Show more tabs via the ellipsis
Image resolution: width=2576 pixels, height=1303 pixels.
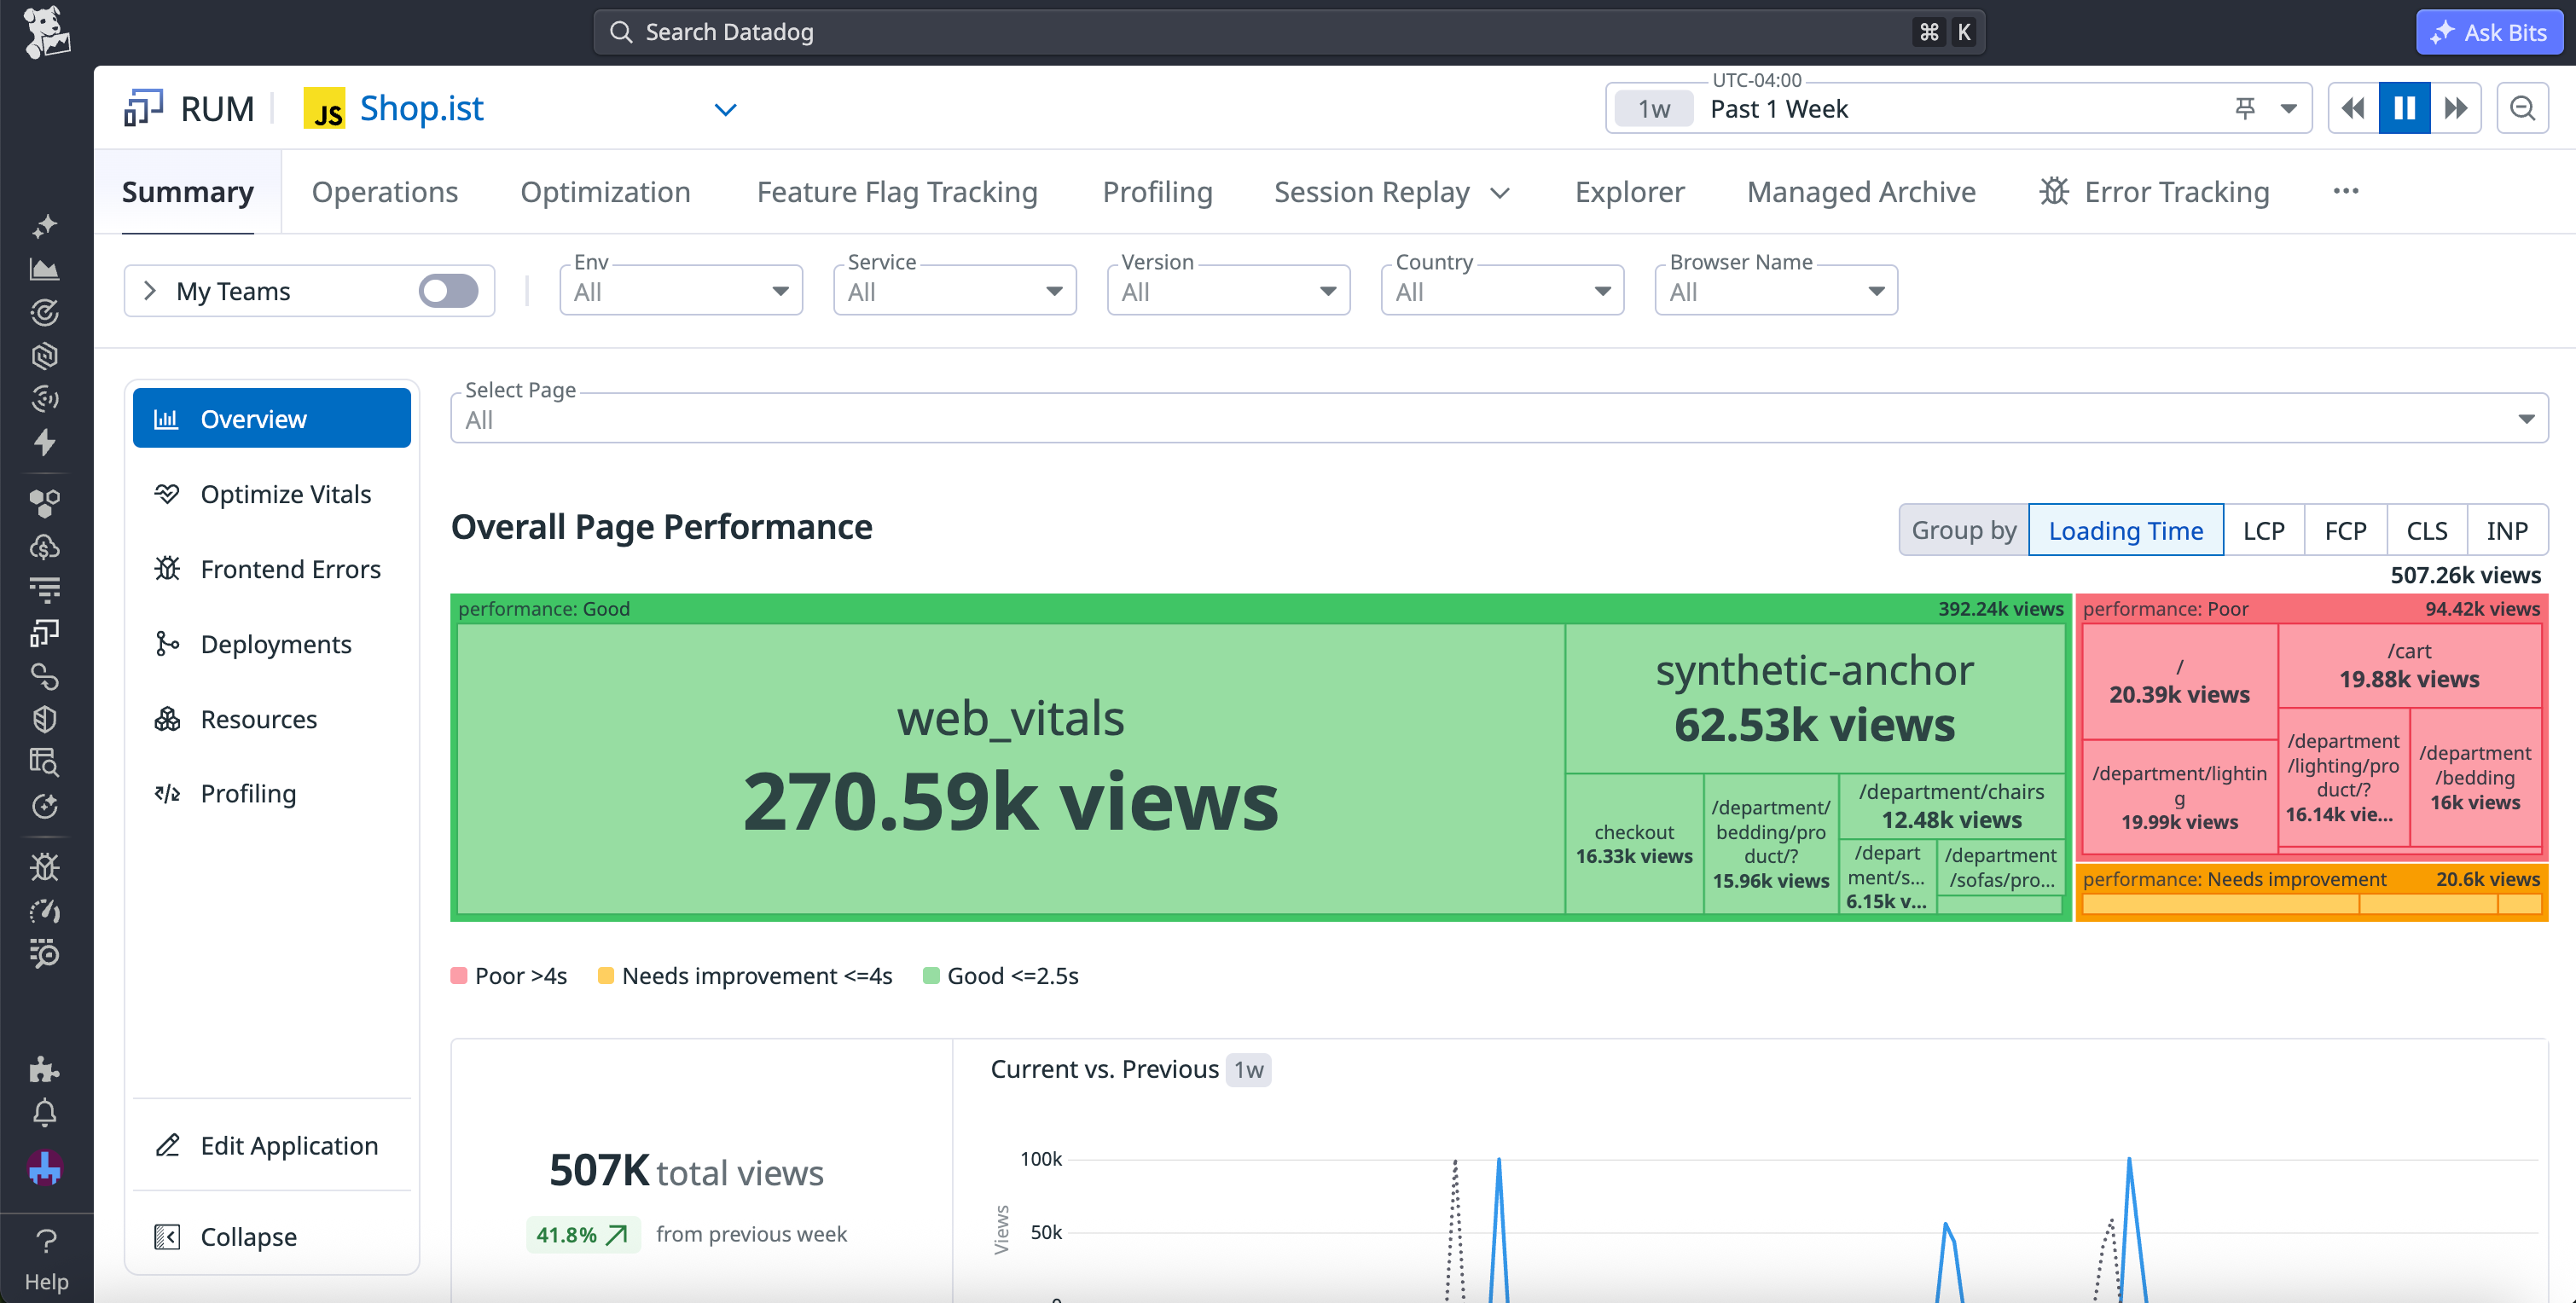2345,190
